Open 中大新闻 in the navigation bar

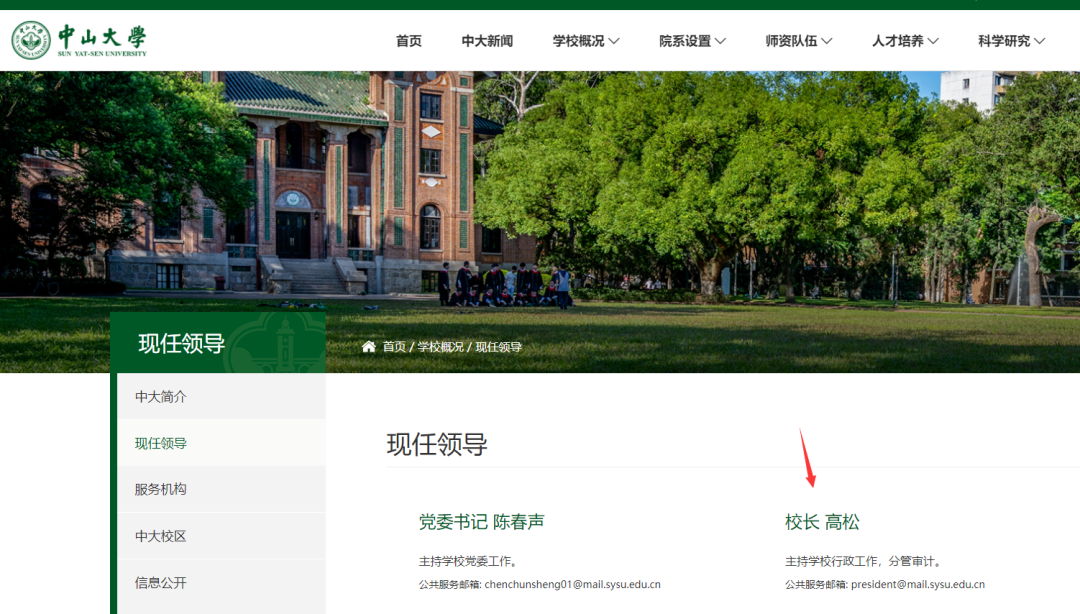tap(487, 41)
